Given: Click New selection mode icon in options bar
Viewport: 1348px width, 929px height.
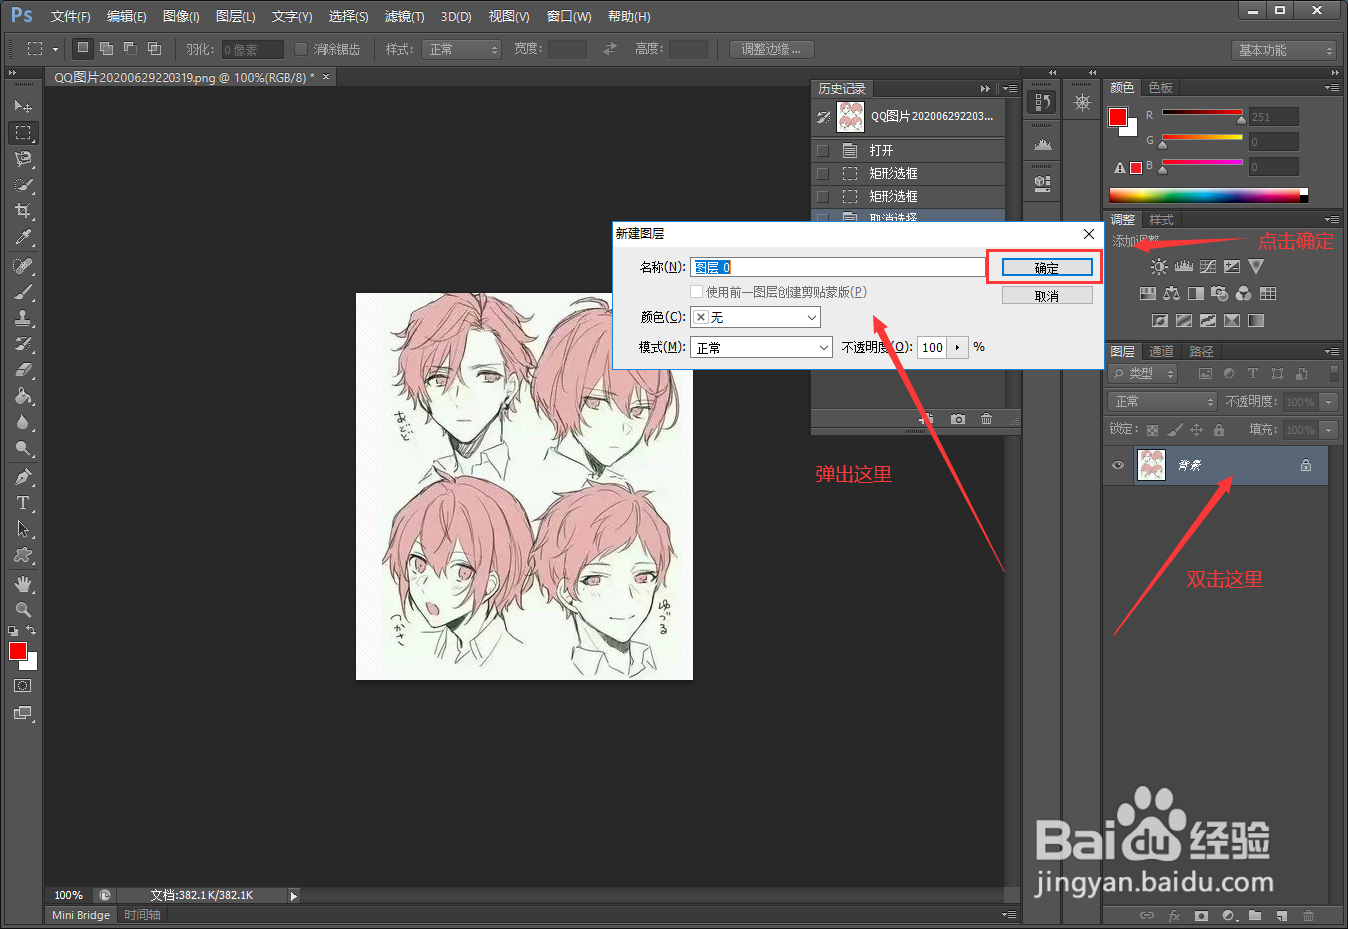Looking at the screenshot, I should pos(83,48).
